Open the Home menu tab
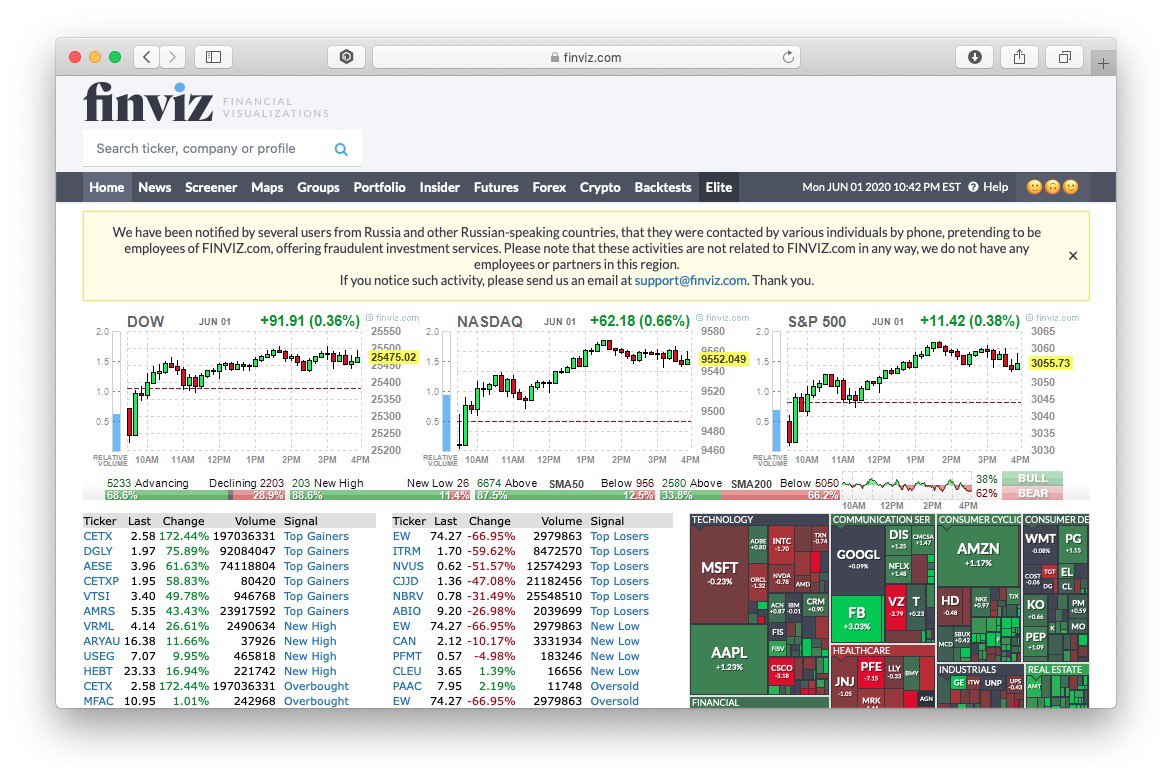This screenshot has height=782, width=1172. 107,187
